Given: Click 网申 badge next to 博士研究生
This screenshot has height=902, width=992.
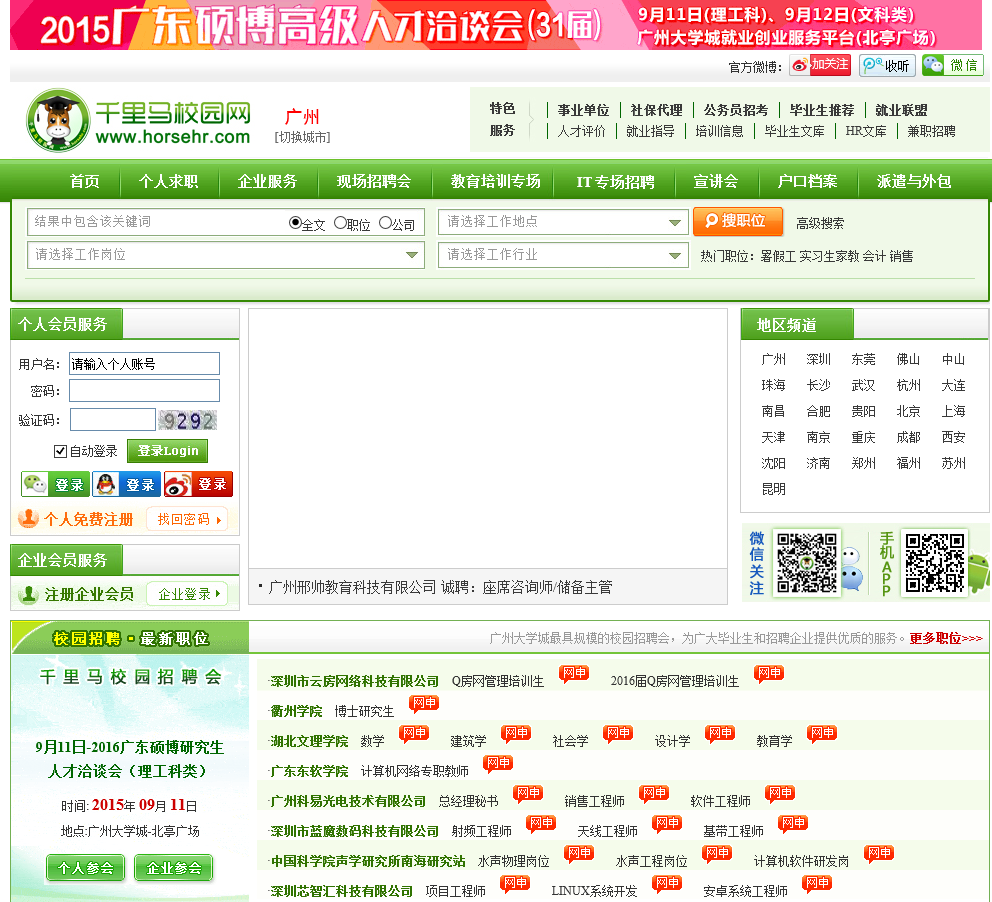Looking at the screenshot, I should tap(424, 704).
